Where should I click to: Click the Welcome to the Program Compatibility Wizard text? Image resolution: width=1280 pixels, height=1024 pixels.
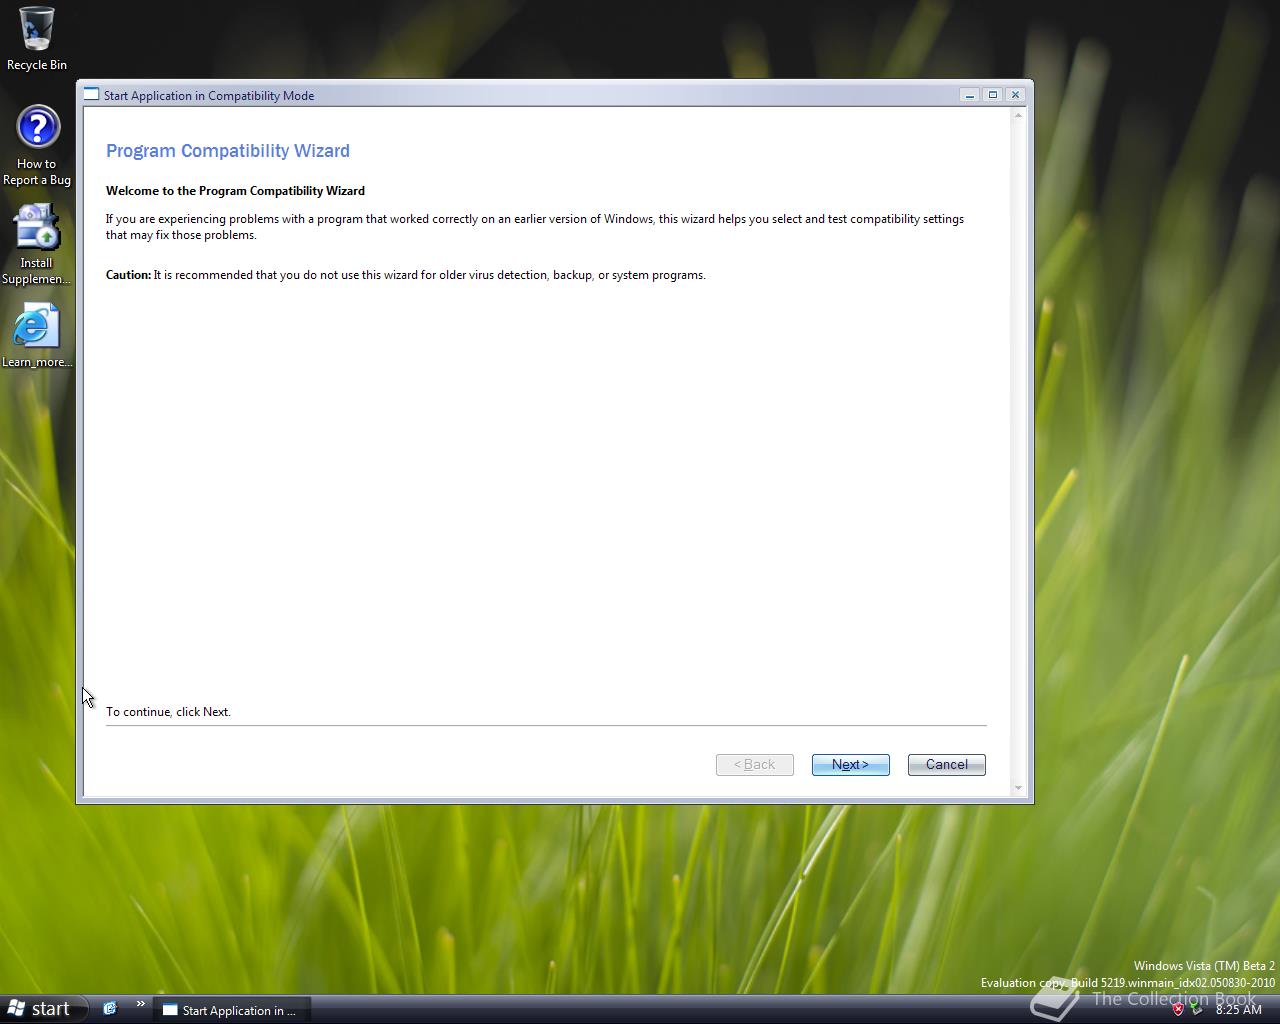pos(235,191)
